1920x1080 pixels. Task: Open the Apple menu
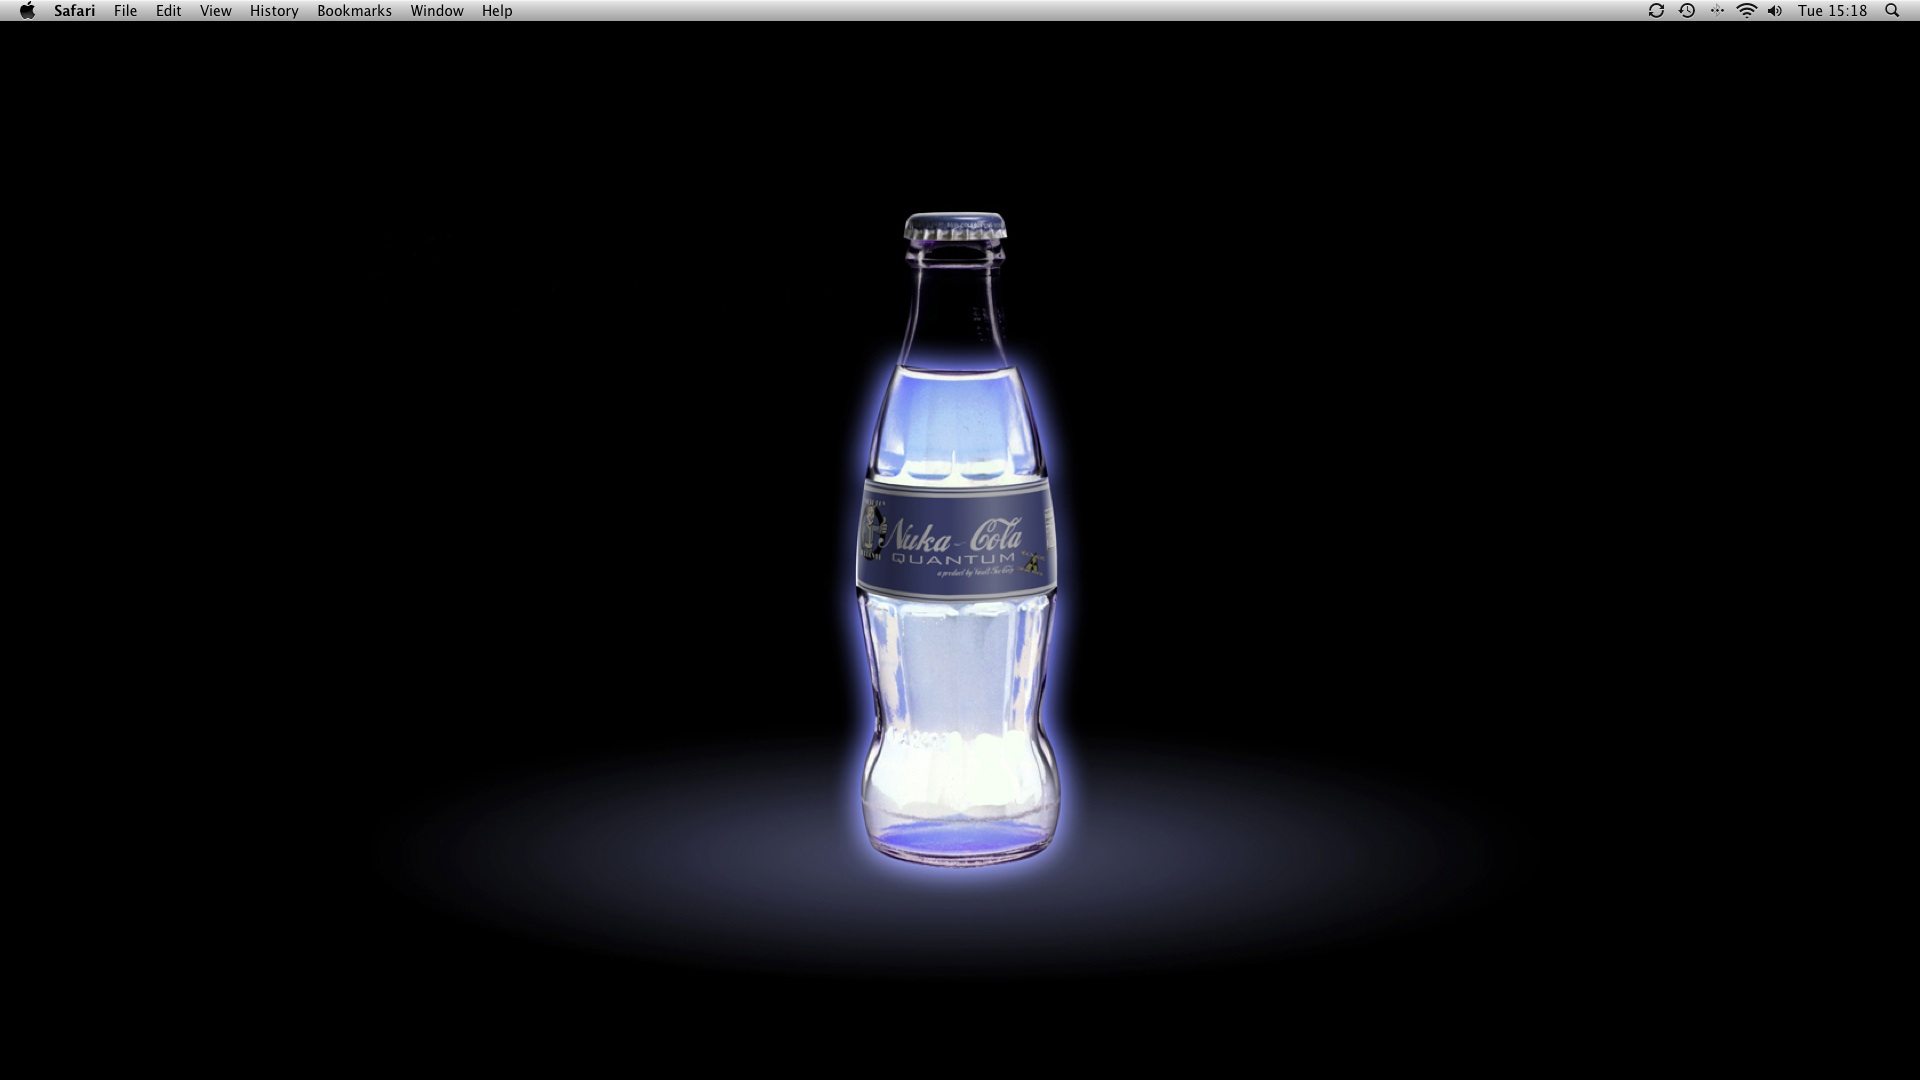tap(27, 11)
